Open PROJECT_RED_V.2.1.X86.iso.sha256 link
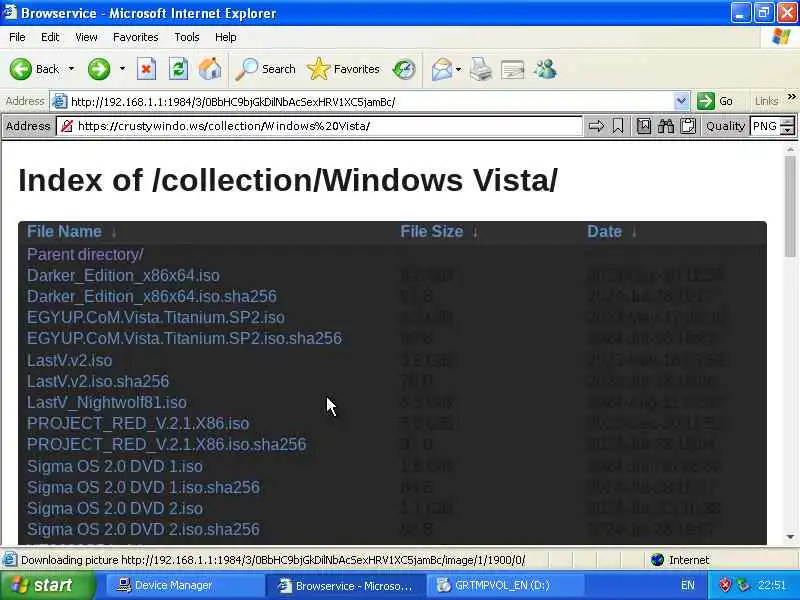Image resolution: width=800 pixels, height=600 pixels. (x=167, y=444)
